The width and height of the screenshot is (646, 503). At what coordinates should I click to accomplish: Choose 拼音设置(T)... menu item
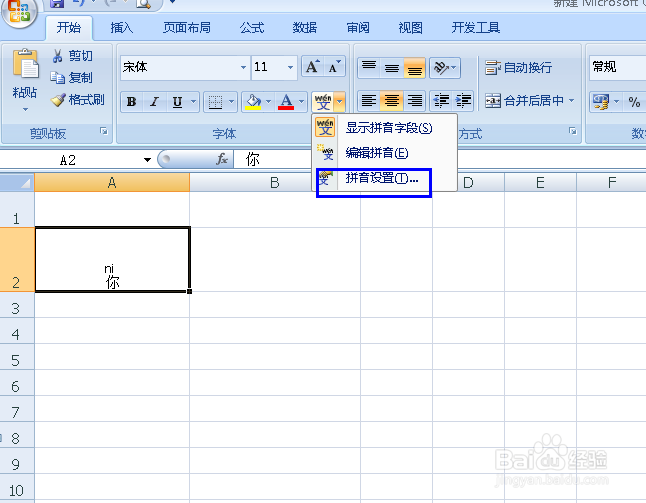pyautogui.click(x=384, y=178)
